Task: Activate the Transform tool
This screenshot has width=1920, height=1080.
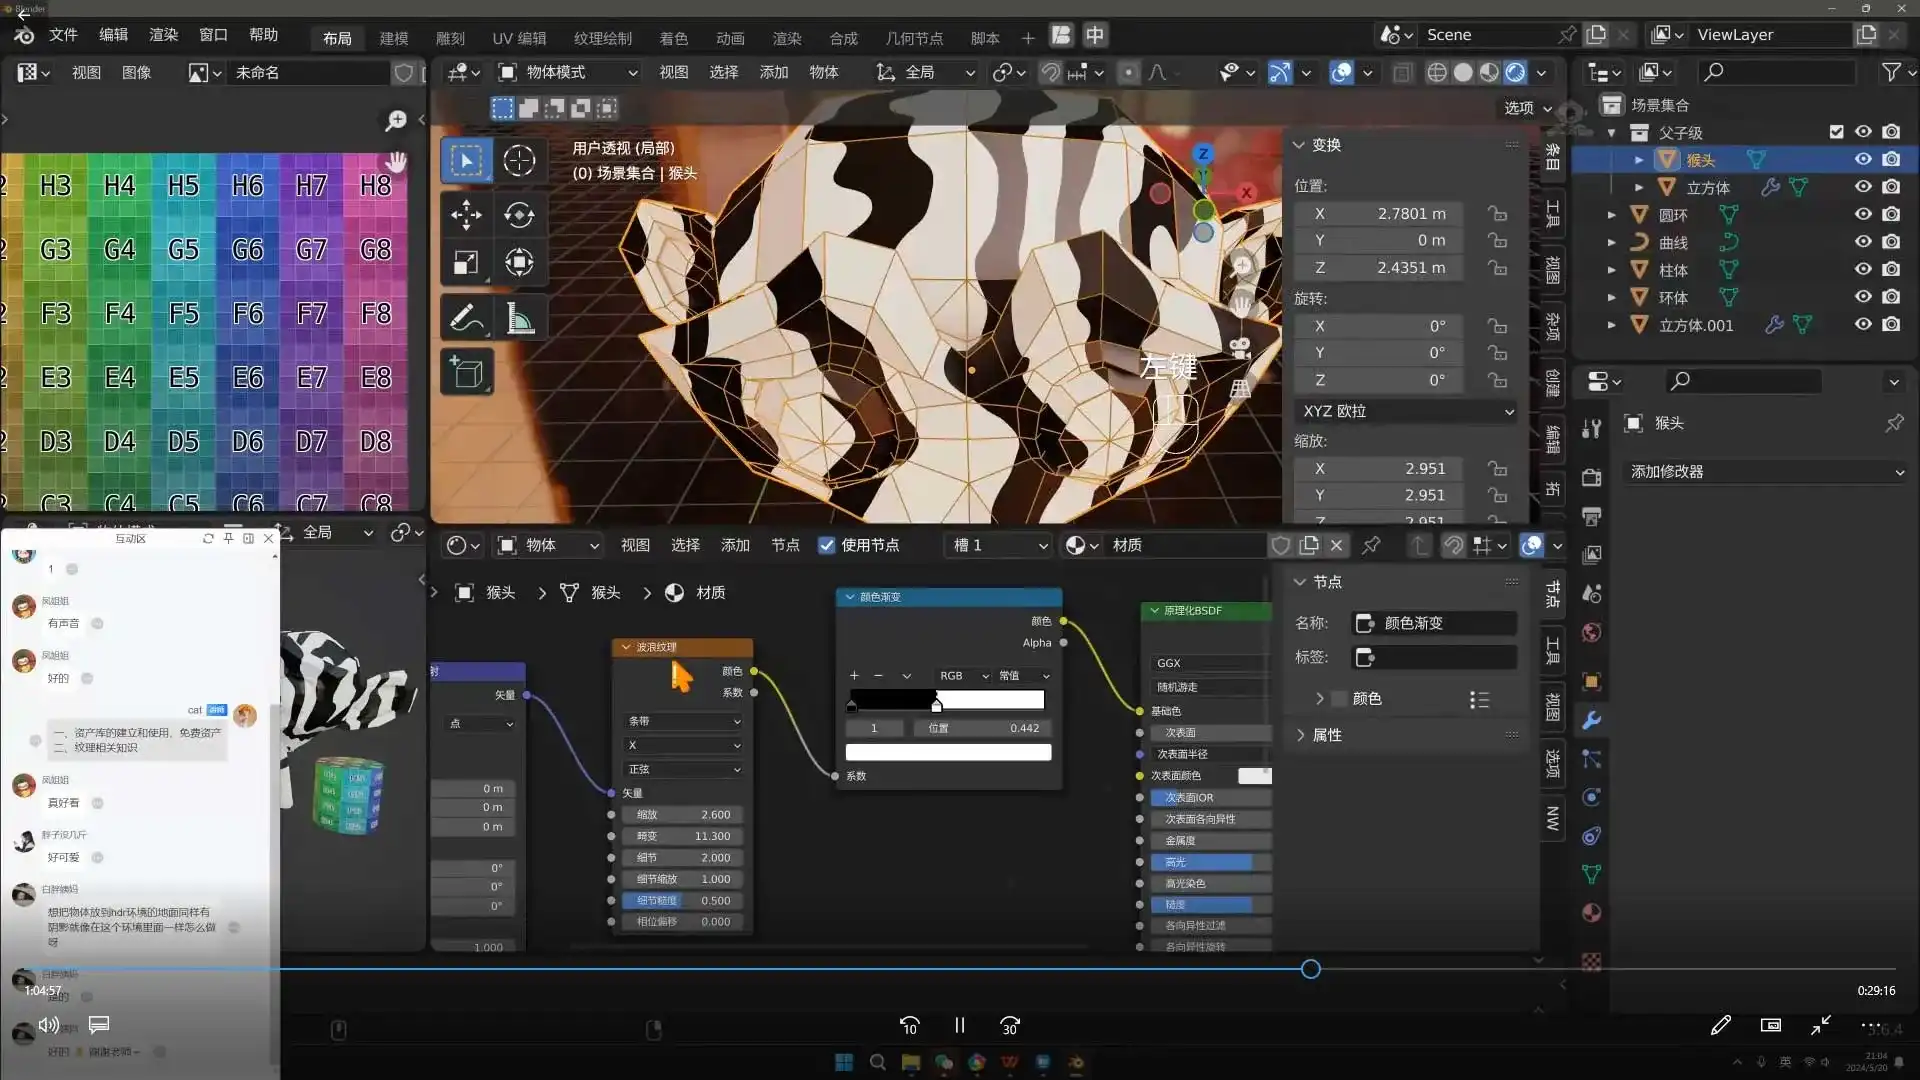Action: click(518, 263)
